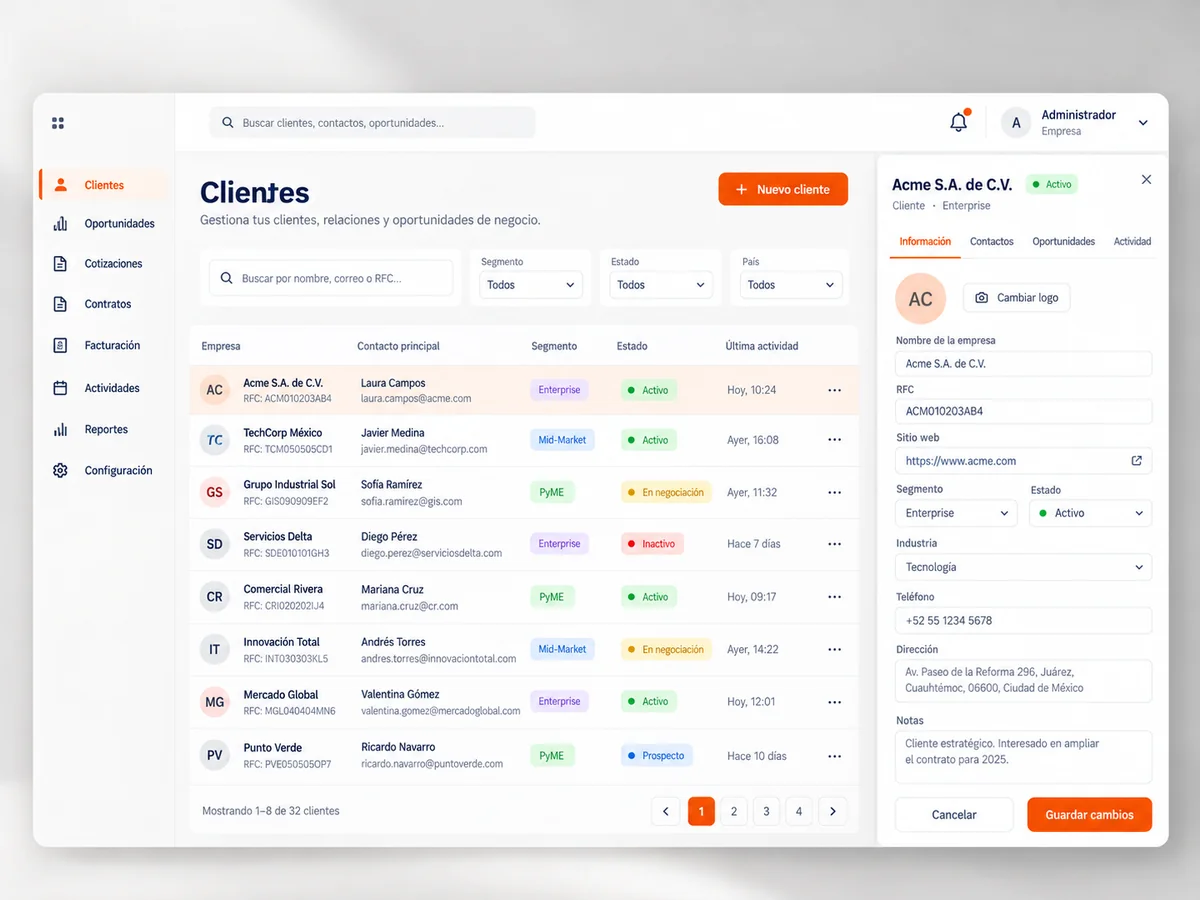Open row actions for Punto Verde
1200x900 pixels.
835,756
